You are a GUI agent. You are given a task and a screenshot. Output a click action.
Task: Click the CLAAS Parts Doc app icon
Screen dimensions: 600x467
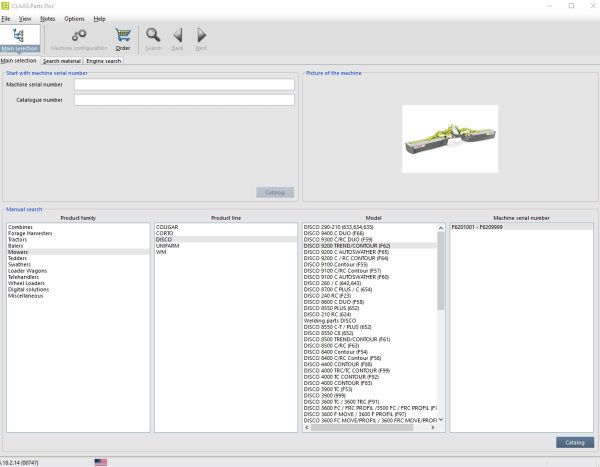5,6
